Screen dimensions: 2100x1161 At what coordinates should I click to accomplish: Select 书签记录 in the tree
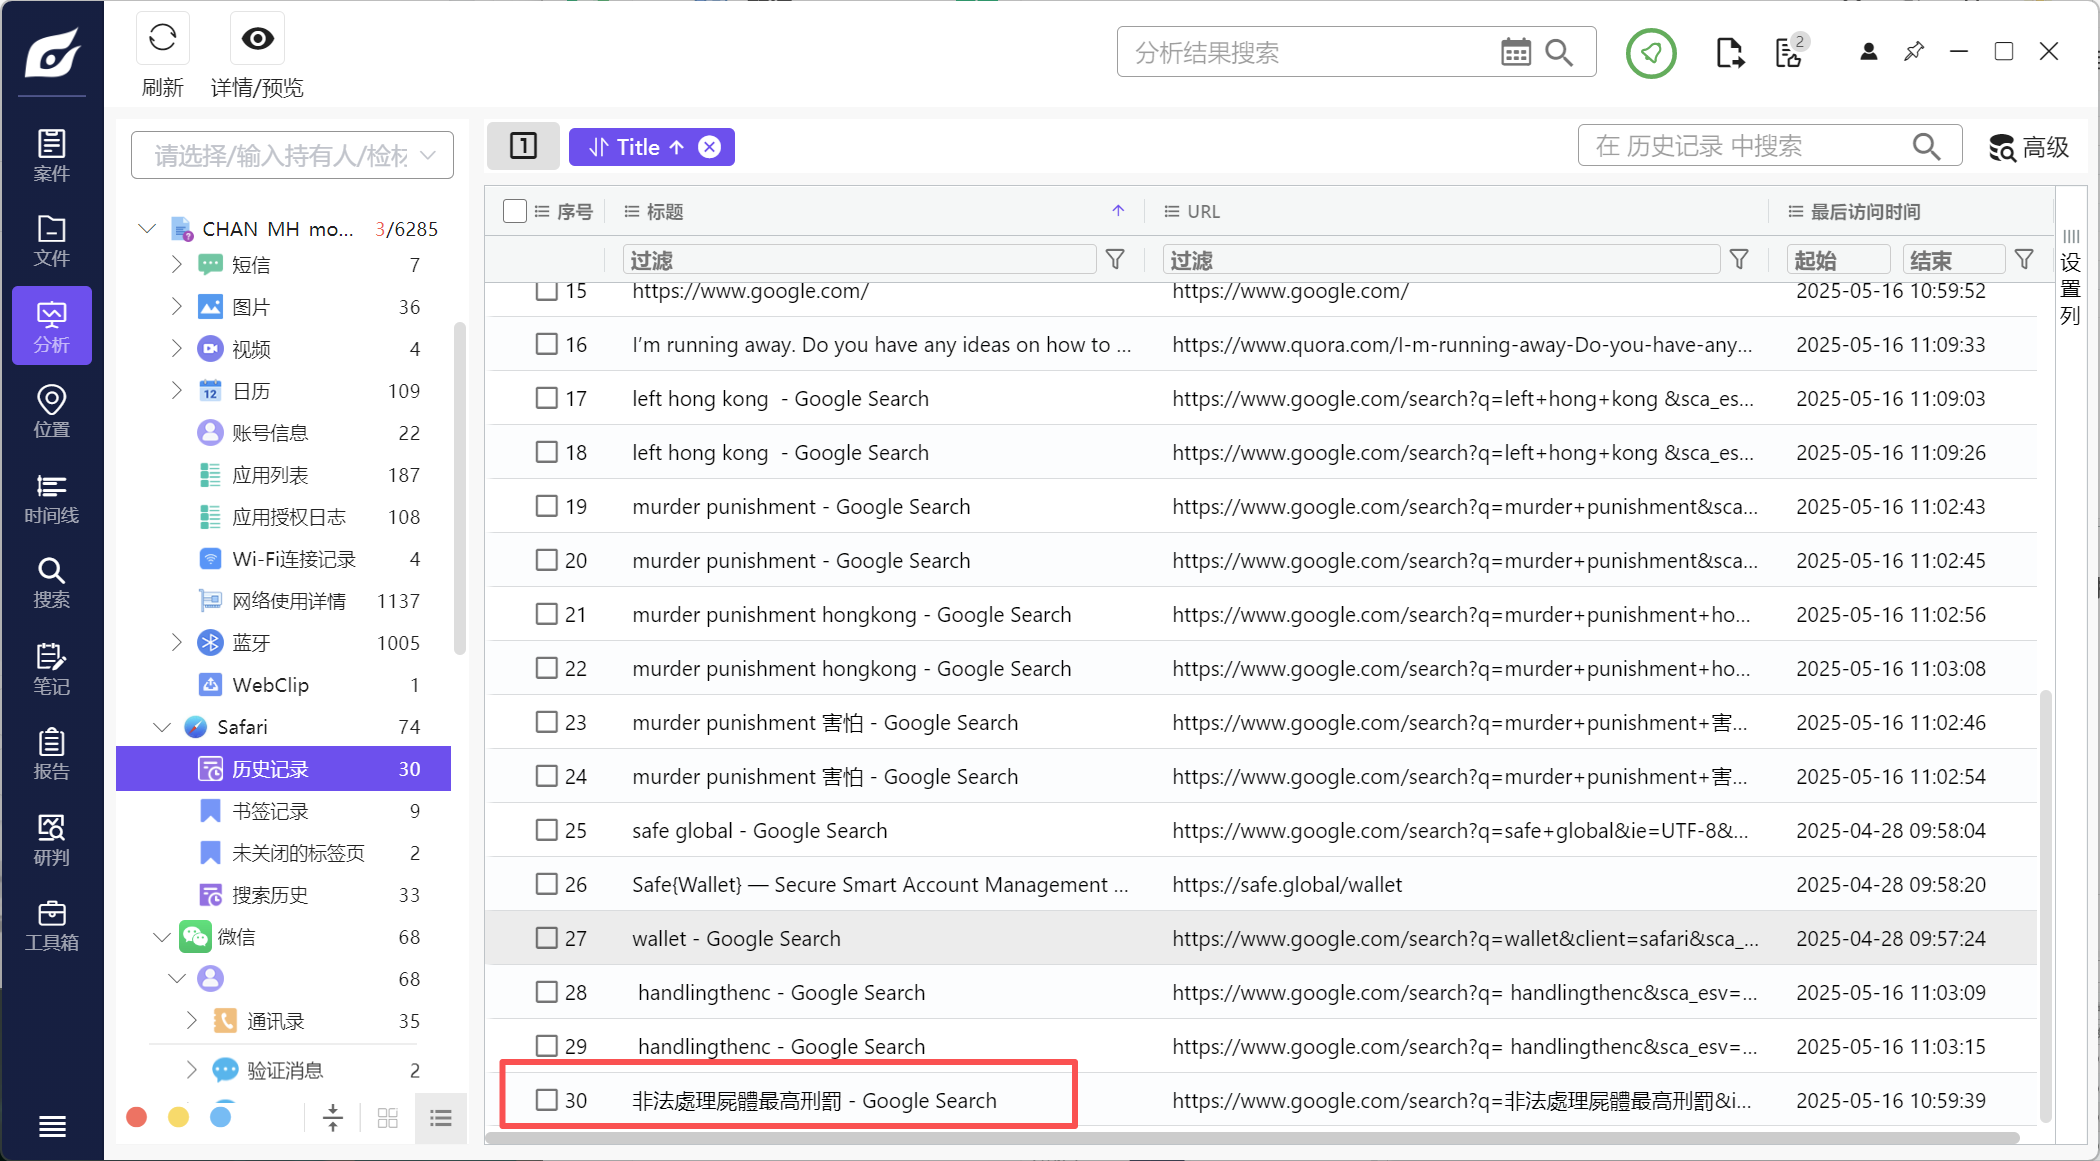tap(270, 811)
